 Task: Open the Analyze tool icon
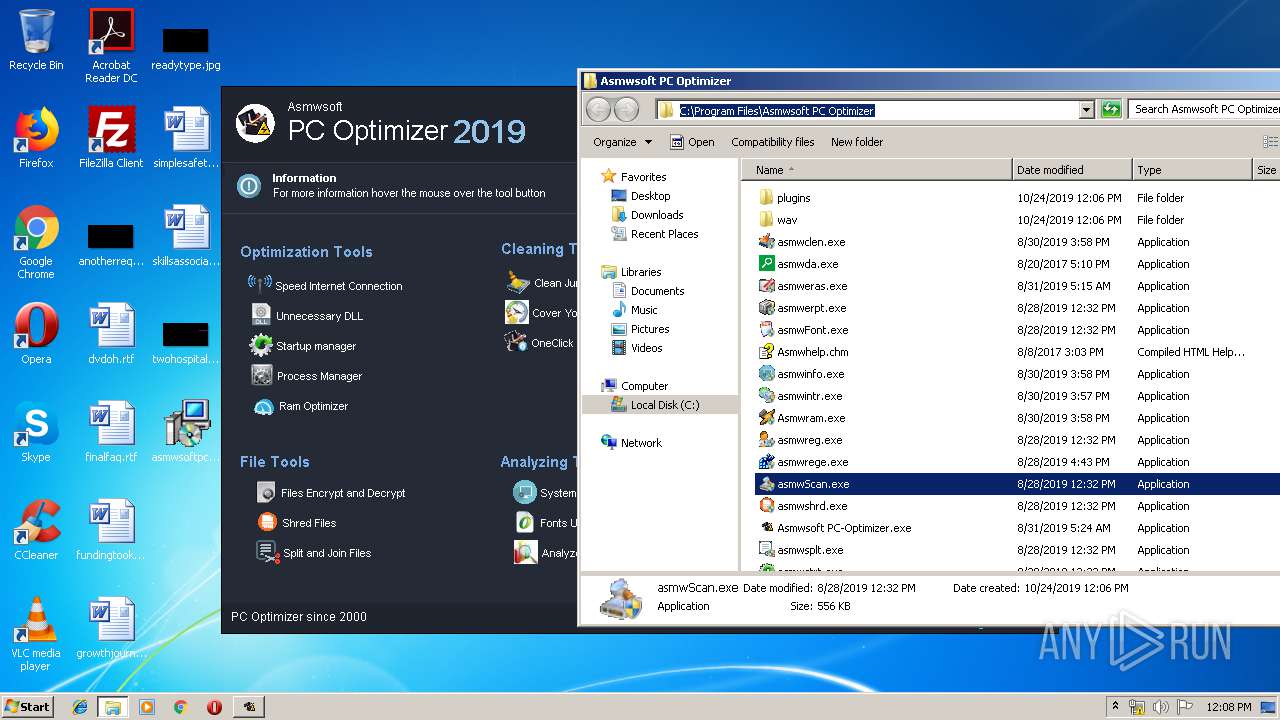tap(525, 552)
